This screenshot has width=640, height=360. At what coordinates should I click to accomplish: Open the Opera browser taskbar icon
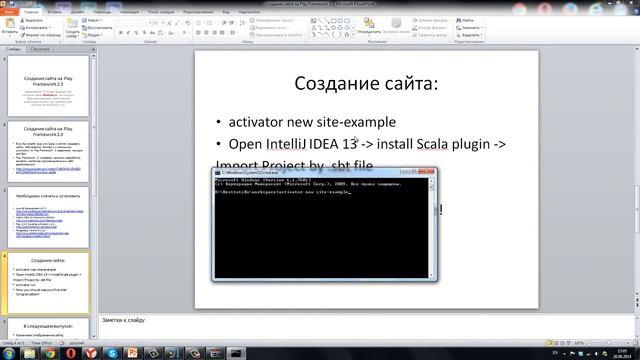pyautogui.click(x=71, y=353)
